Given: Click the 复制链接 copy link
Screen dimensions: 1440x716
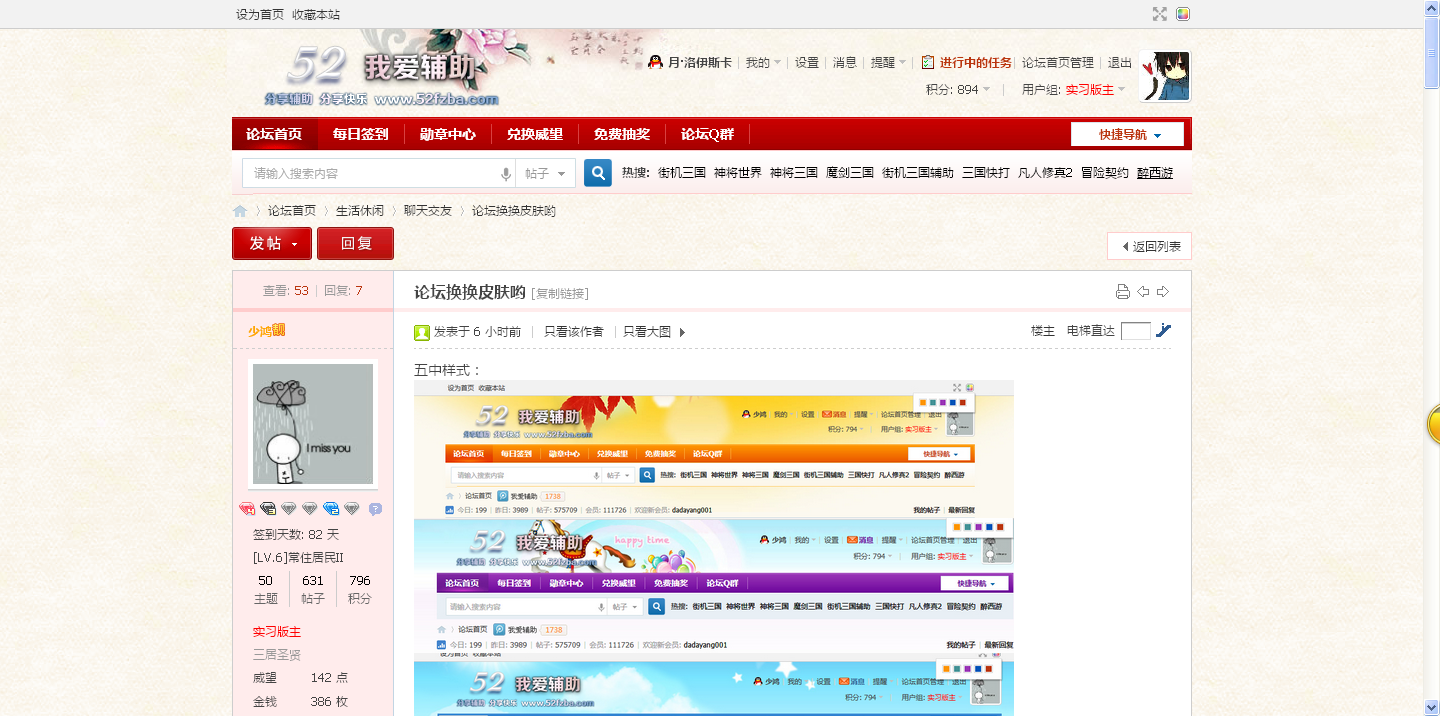Looking at the screenshot, I should [562, 293].
